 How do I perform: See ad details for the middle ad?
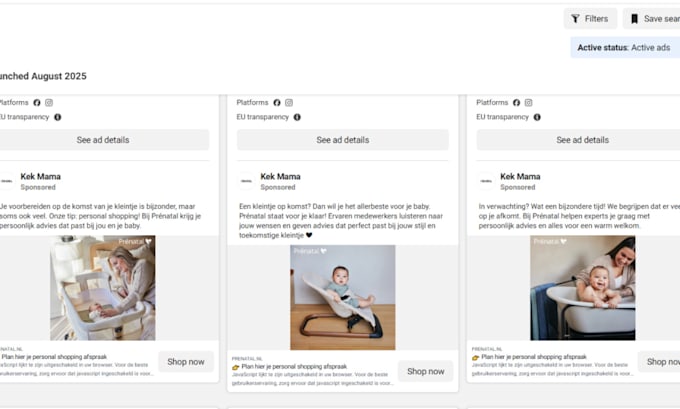coord(343,140)
